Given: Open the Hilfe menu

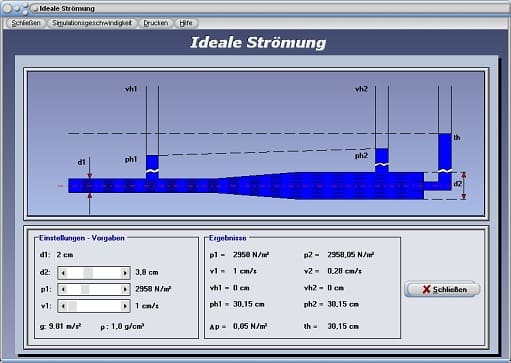Looking at the screenshot, I should tap(186, 23).
